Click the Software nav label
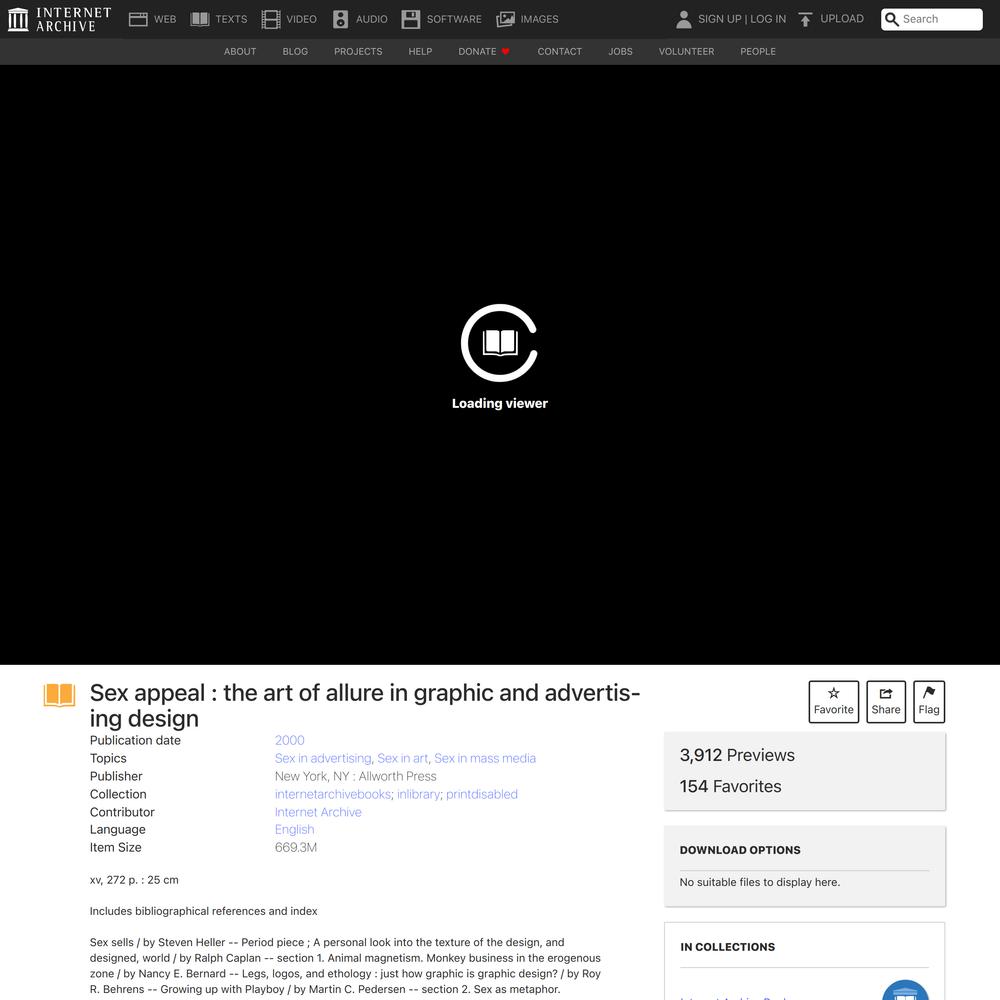 click(454, 19)
